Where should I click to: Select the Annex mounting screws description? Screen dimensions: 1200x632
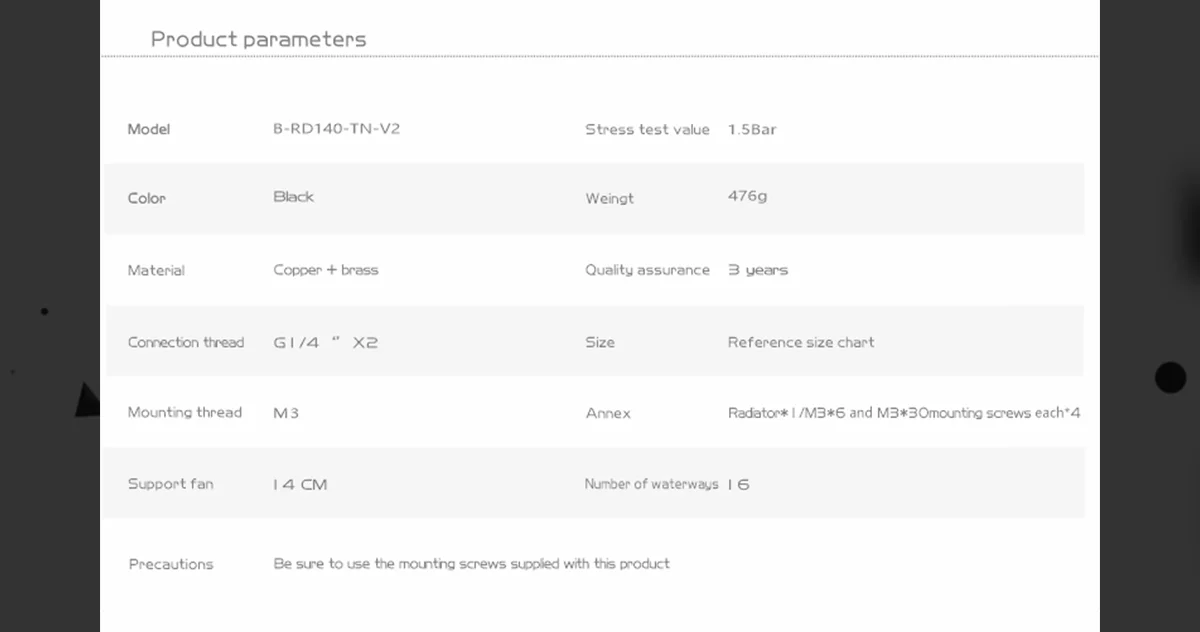click(903, 413)
